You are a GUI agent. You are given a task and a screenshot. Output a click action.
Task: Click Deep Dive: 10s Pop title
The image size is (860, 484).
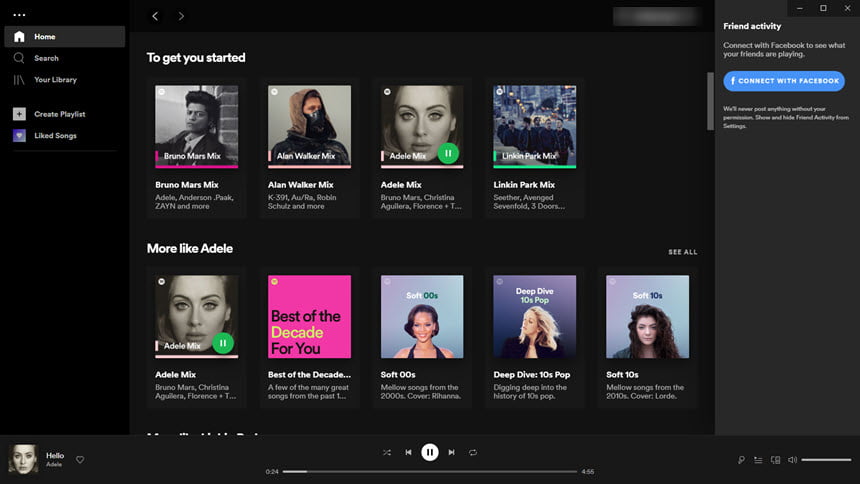pyautogui.click(x=531, y=375)
